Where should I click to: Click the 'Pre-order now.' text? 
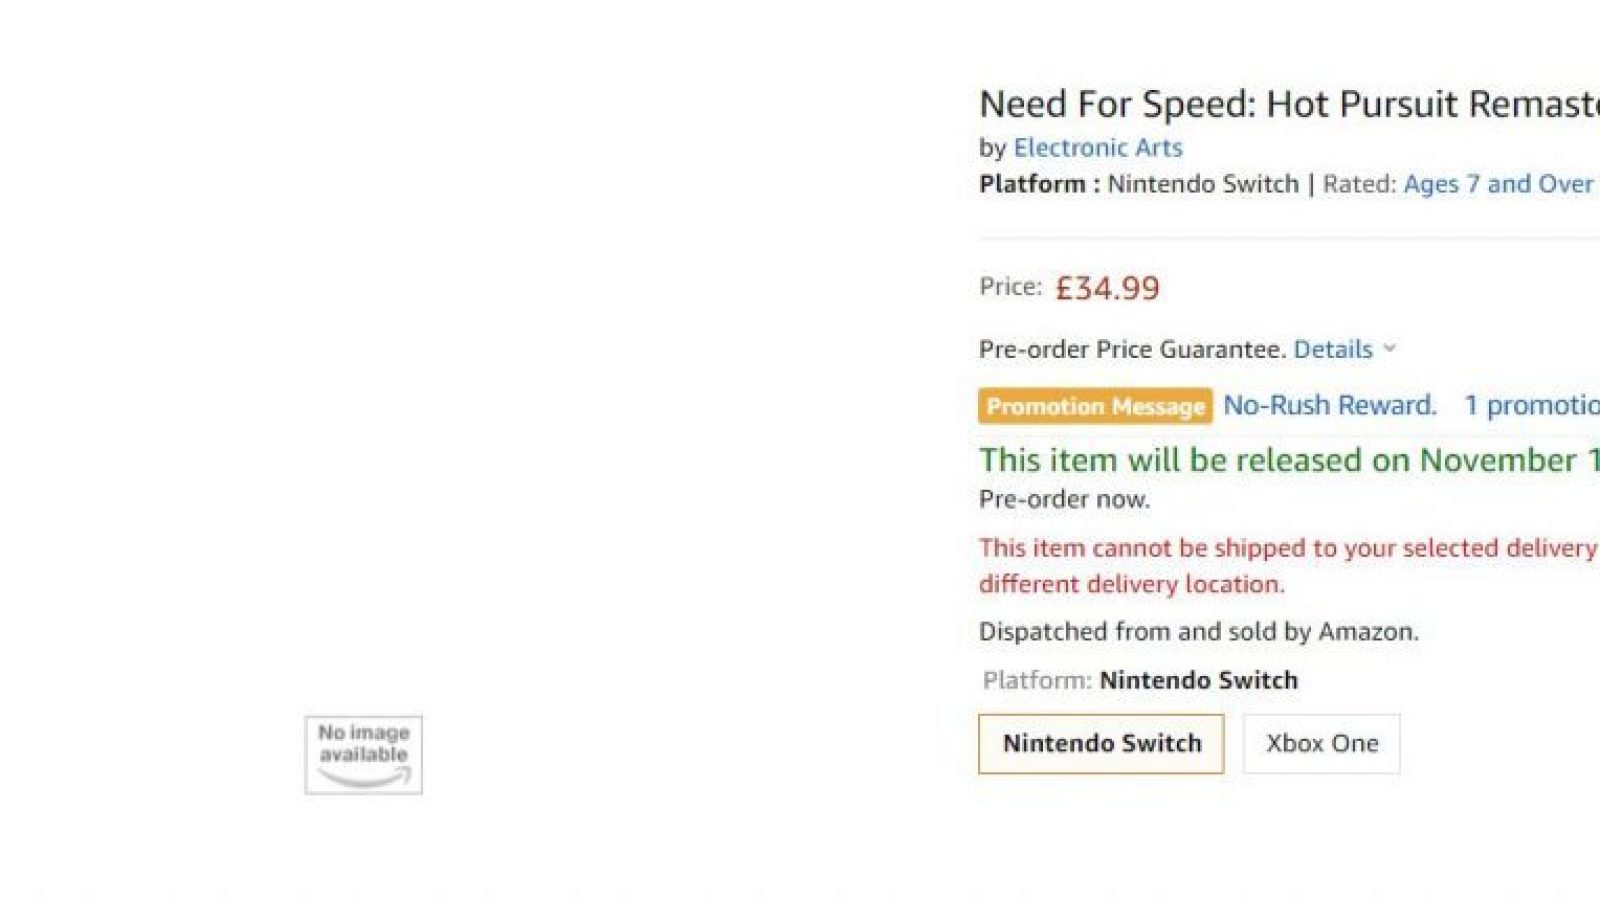coord(1064,499)
